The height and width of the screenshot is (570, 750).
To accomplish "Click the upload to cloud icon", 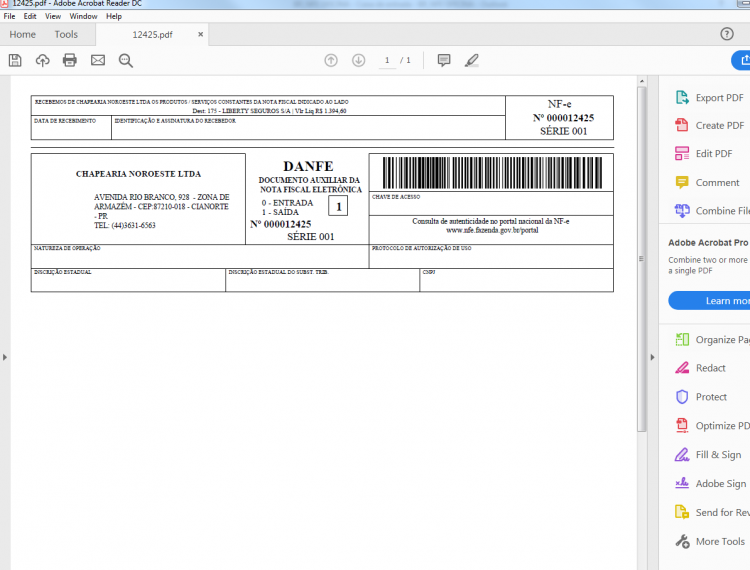I will tap(43, 60).
